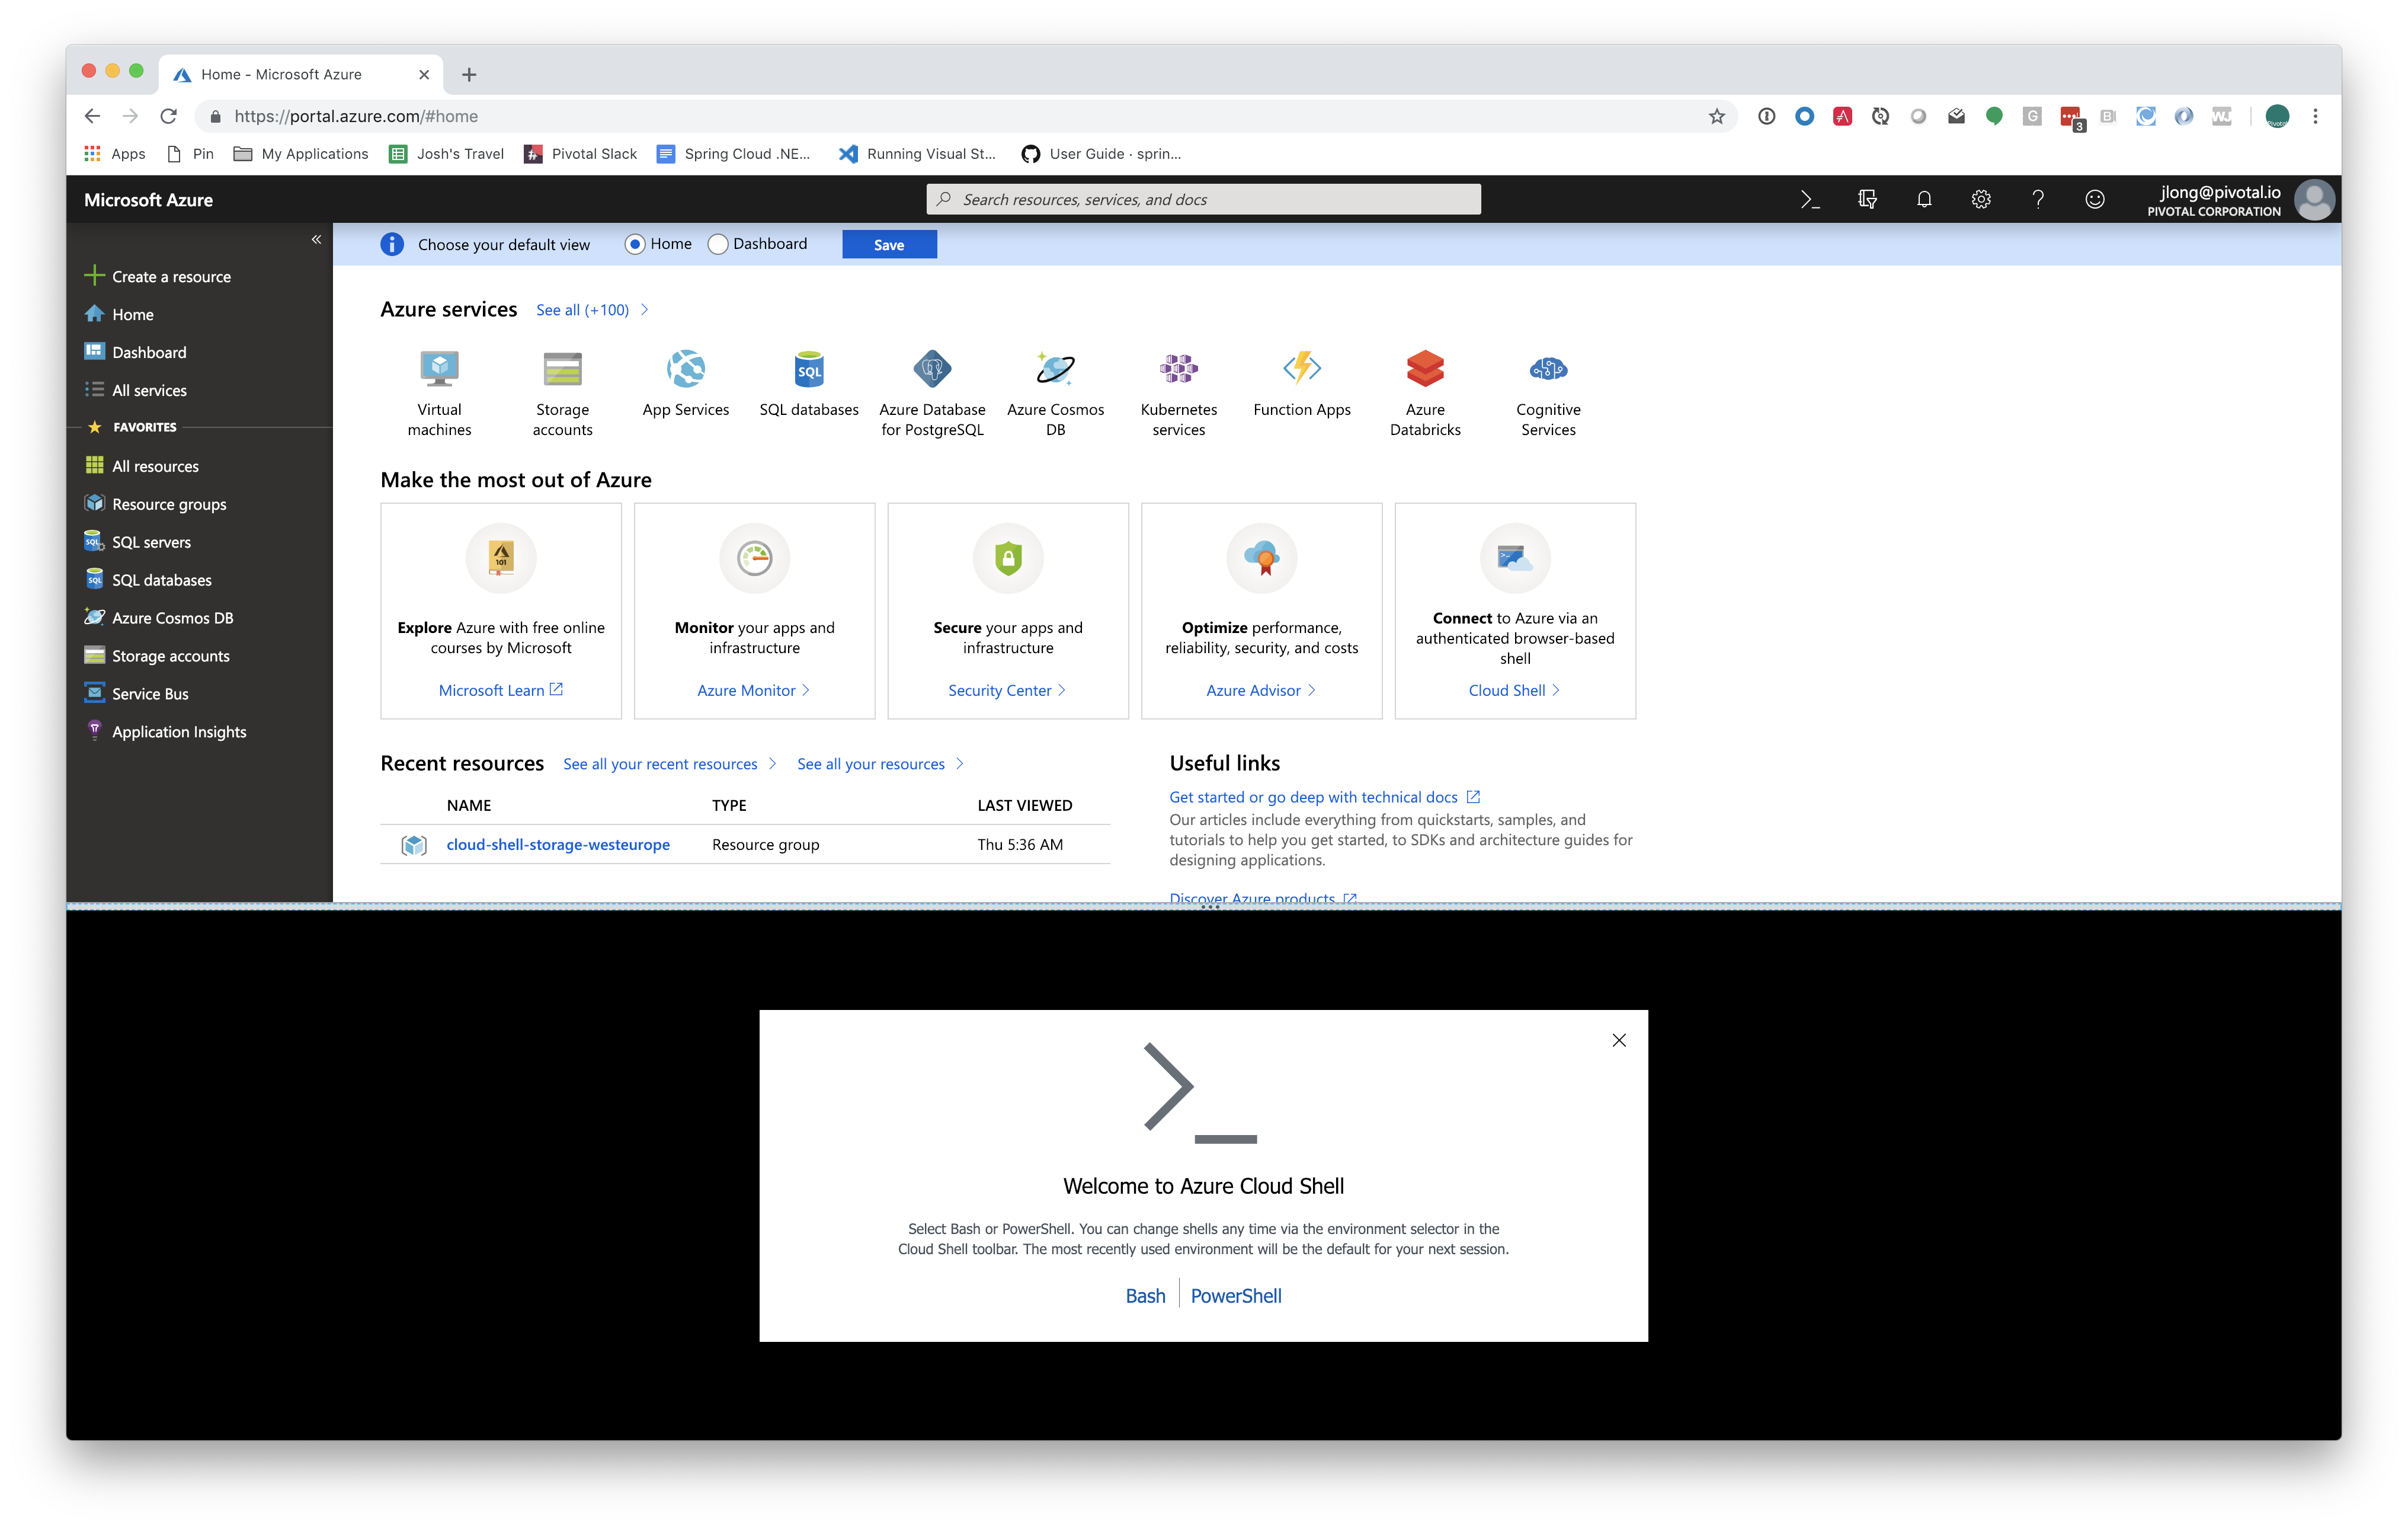Viewport: 2408px width, 1528px height.
Task: Click the notifications bell icon
Action: [x=1923, y=199]
